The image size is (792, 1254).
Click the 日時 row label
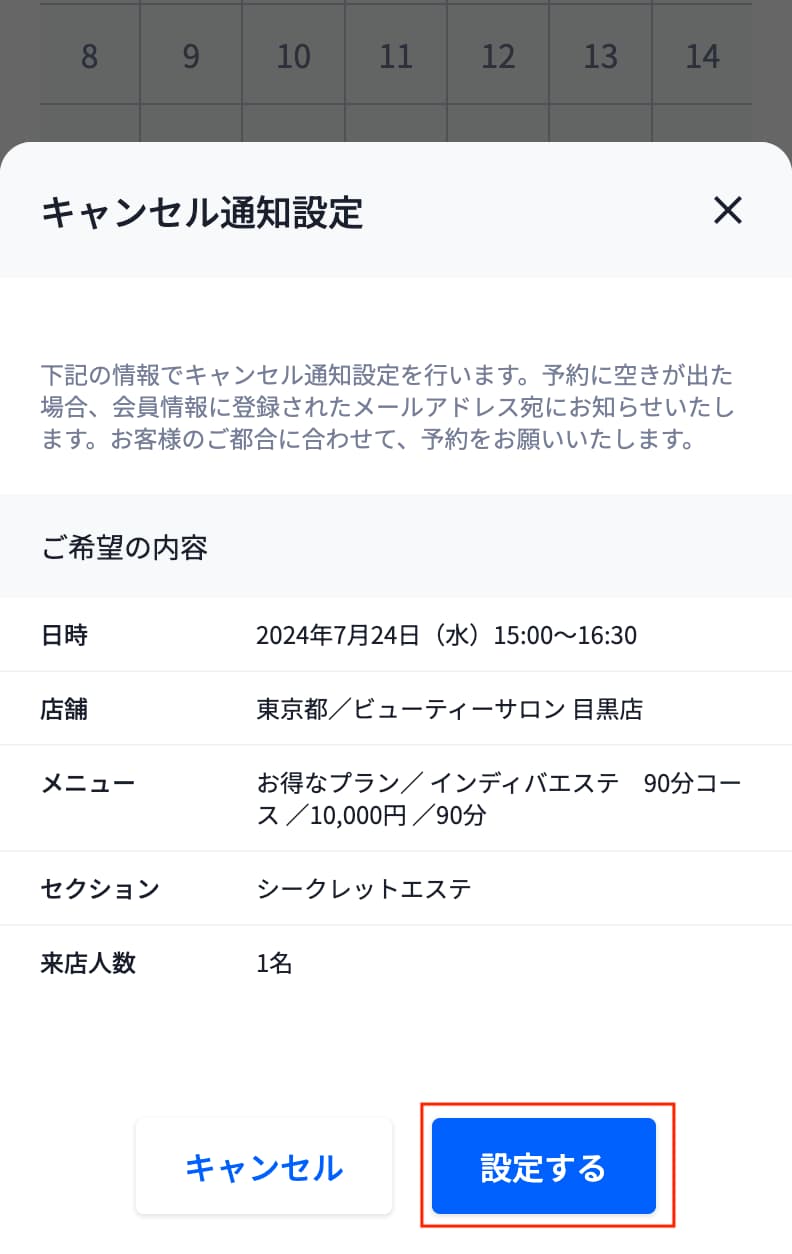click(x=64, y=635)
